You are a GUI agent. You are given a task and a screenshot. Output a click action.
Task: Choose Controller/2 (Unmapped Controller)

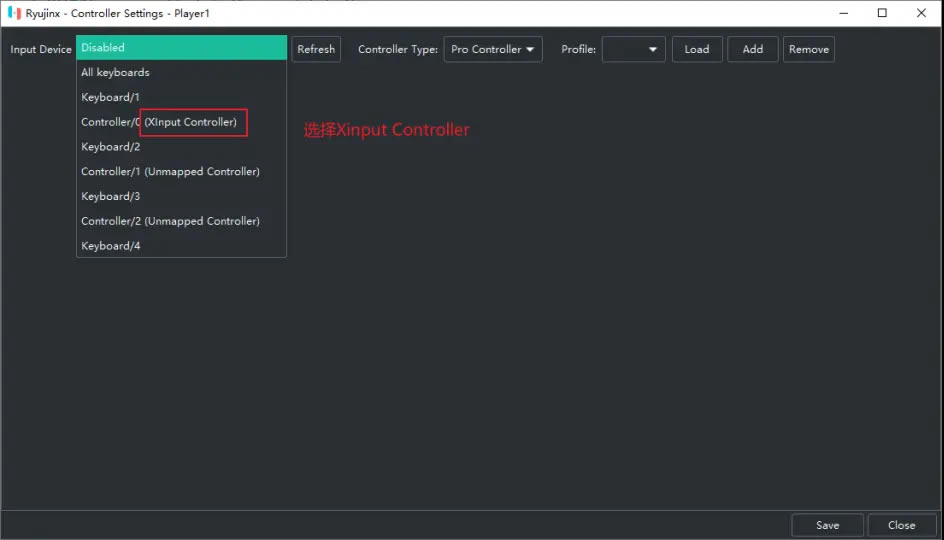tap(181, 221)
